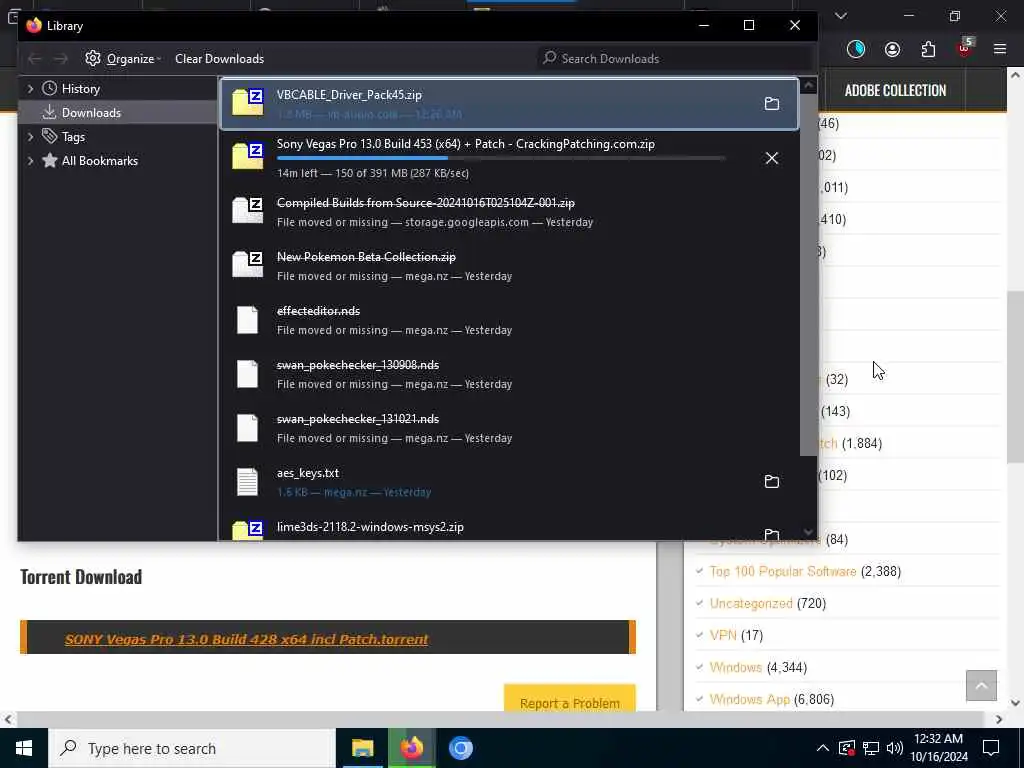Focus the Search Downloads field
This screenshot has height=768, width=1024.
676,58
